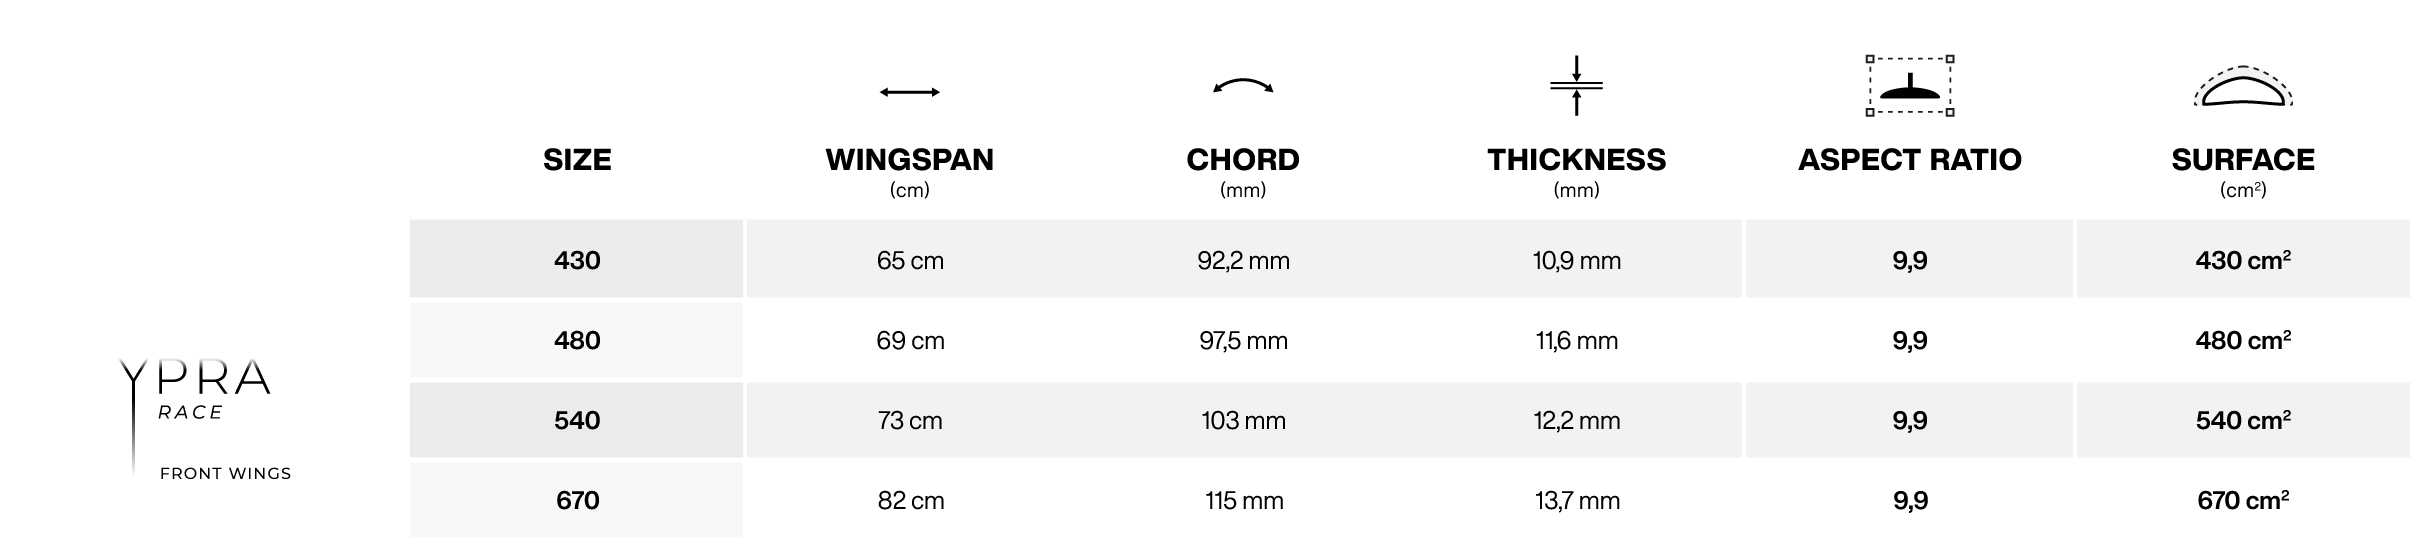The image size is (2410, 560).
Task: Select the SIZE column header
Action: [x=577, y=160]
